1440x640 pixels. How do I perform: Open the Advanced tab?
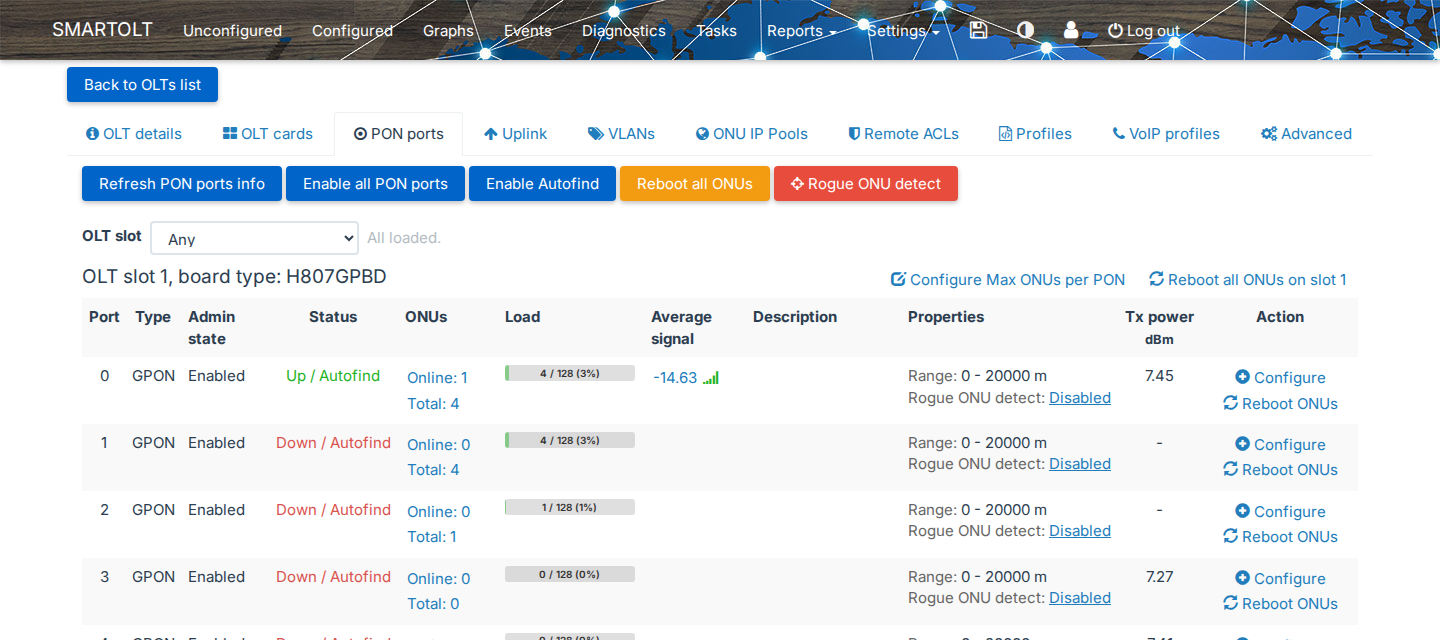pyautogui.click(x=1306, y=134)
